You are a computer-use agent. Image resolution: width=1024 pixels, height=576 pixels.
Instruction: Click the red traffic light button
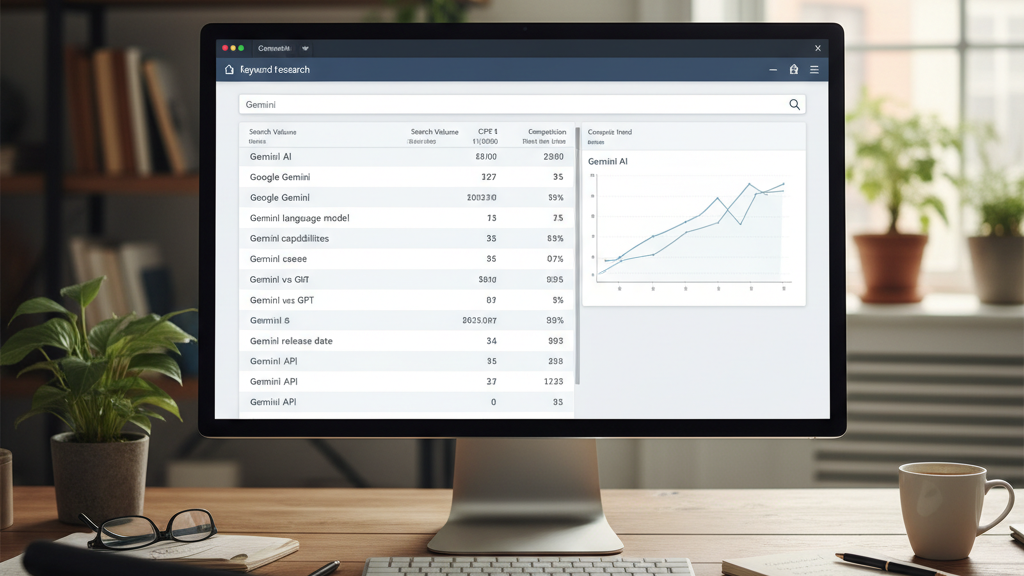pos(225,48)
